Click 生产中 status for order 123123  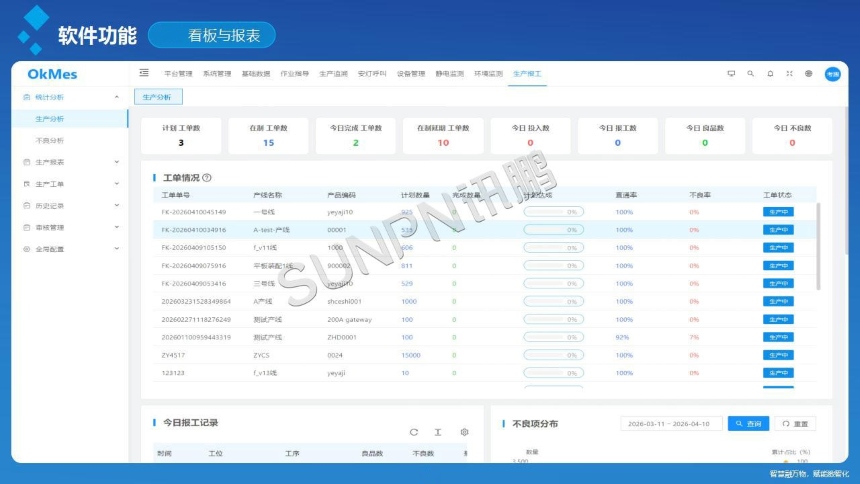pyautogui.click(x=778, y=373)
